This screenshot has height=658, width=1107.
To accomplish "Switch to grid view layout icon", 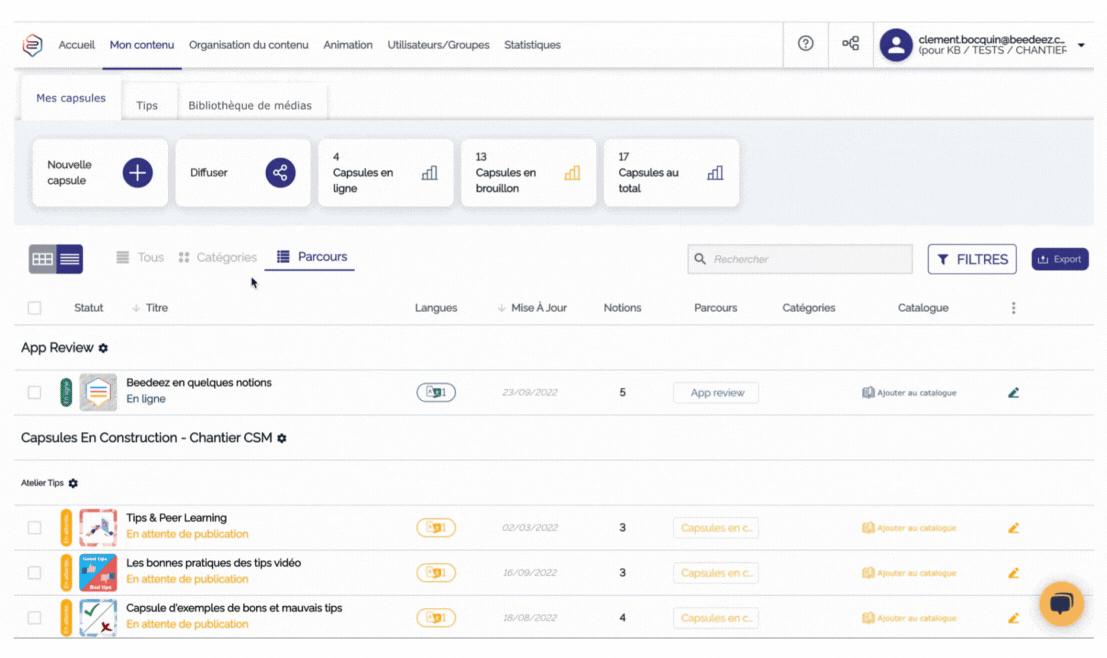I will [43, 259].
